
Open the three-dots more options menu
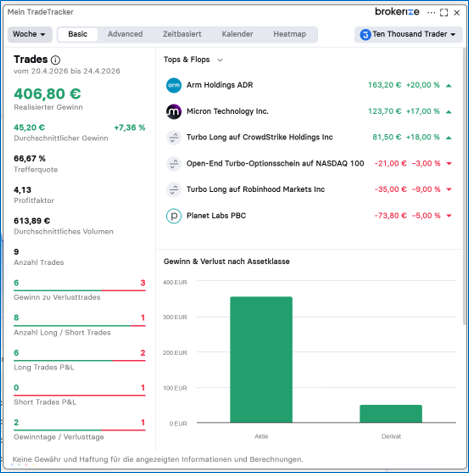tap(431, 13)
